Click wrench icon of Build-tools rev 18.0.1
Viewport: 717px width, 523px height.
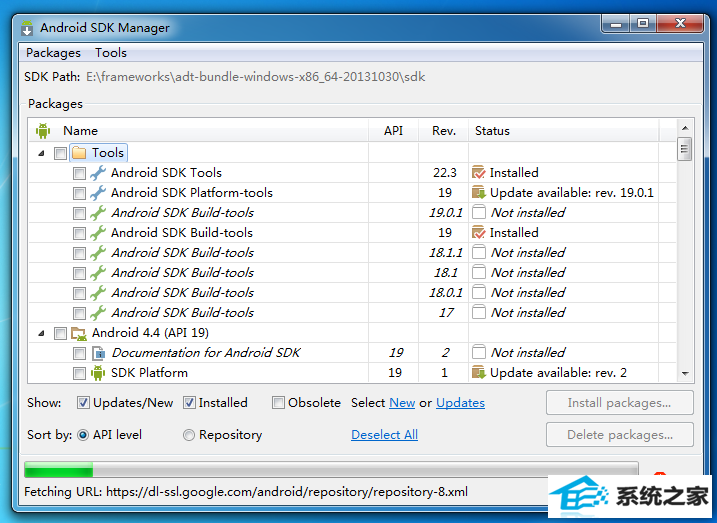pyautogui.click(x=98, y=293)
